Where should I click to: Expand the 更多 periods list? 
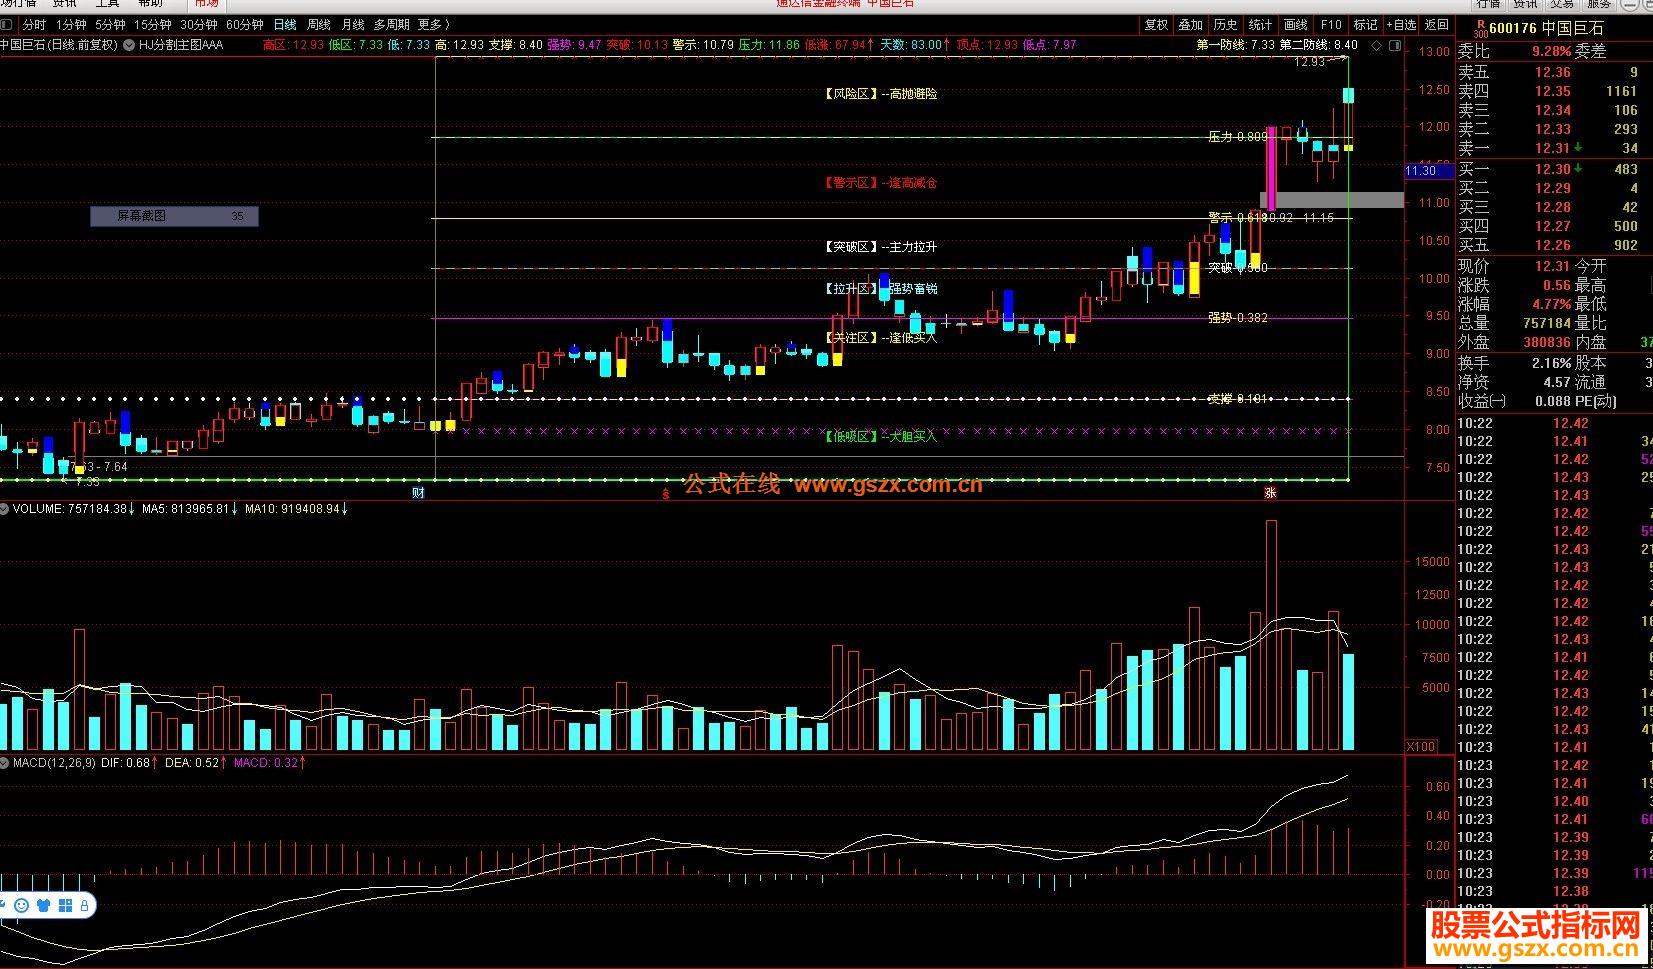coord(433,25)
